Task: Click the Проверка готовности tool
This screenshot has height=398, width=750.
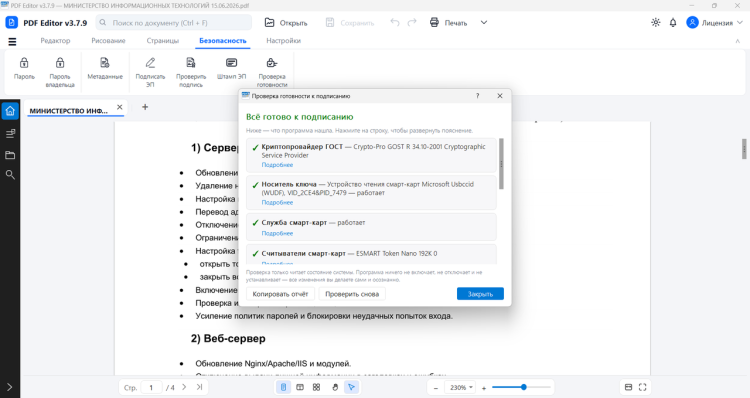Action: (272, 72)
